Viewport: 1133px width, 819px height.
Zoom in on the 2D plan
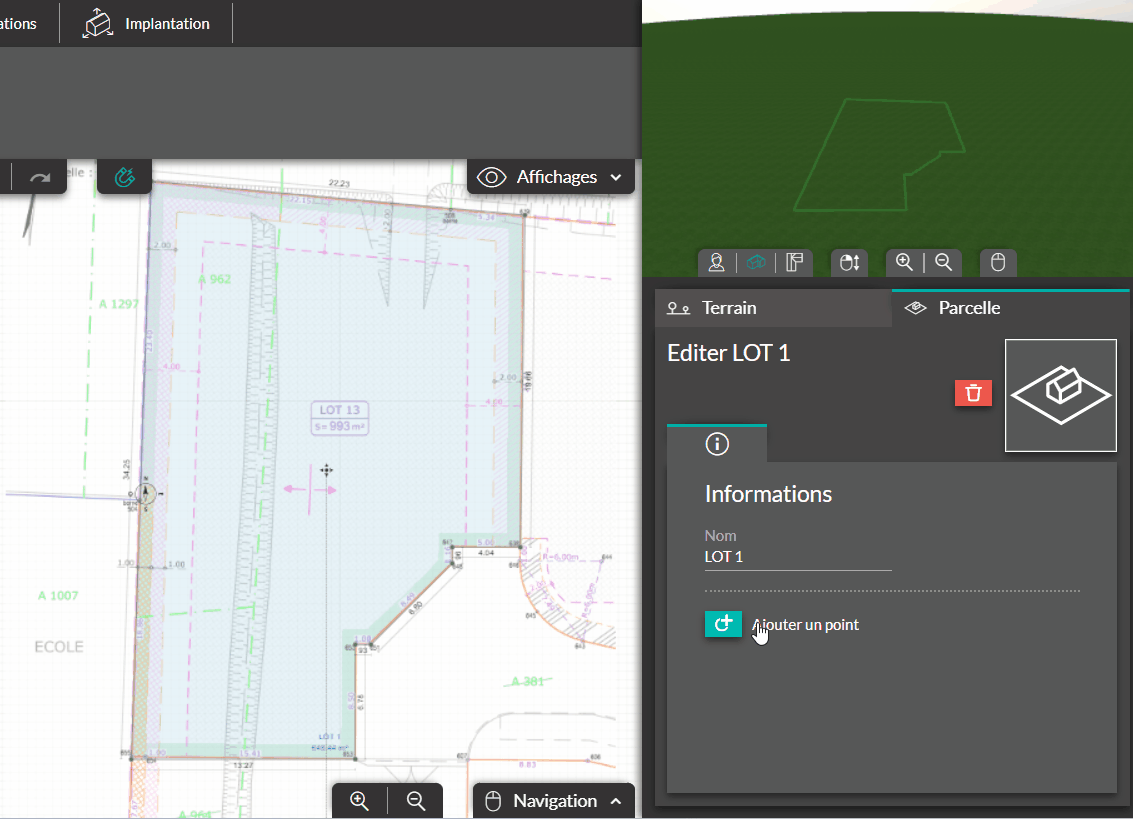(x=360, y=801)
